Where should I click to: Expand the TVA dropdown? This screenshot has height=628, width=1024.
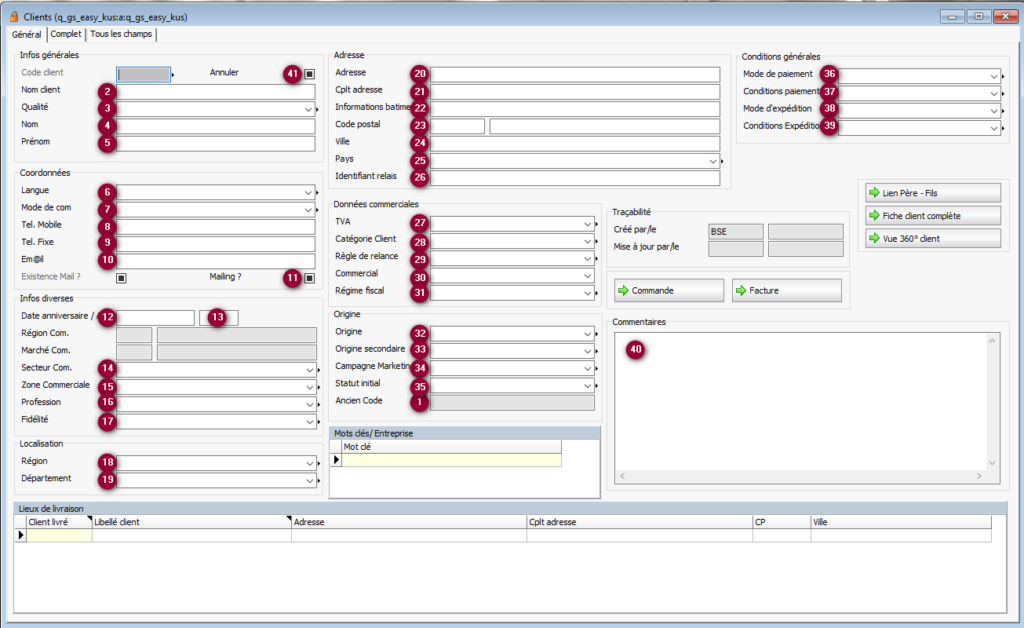tap(588, 224)
